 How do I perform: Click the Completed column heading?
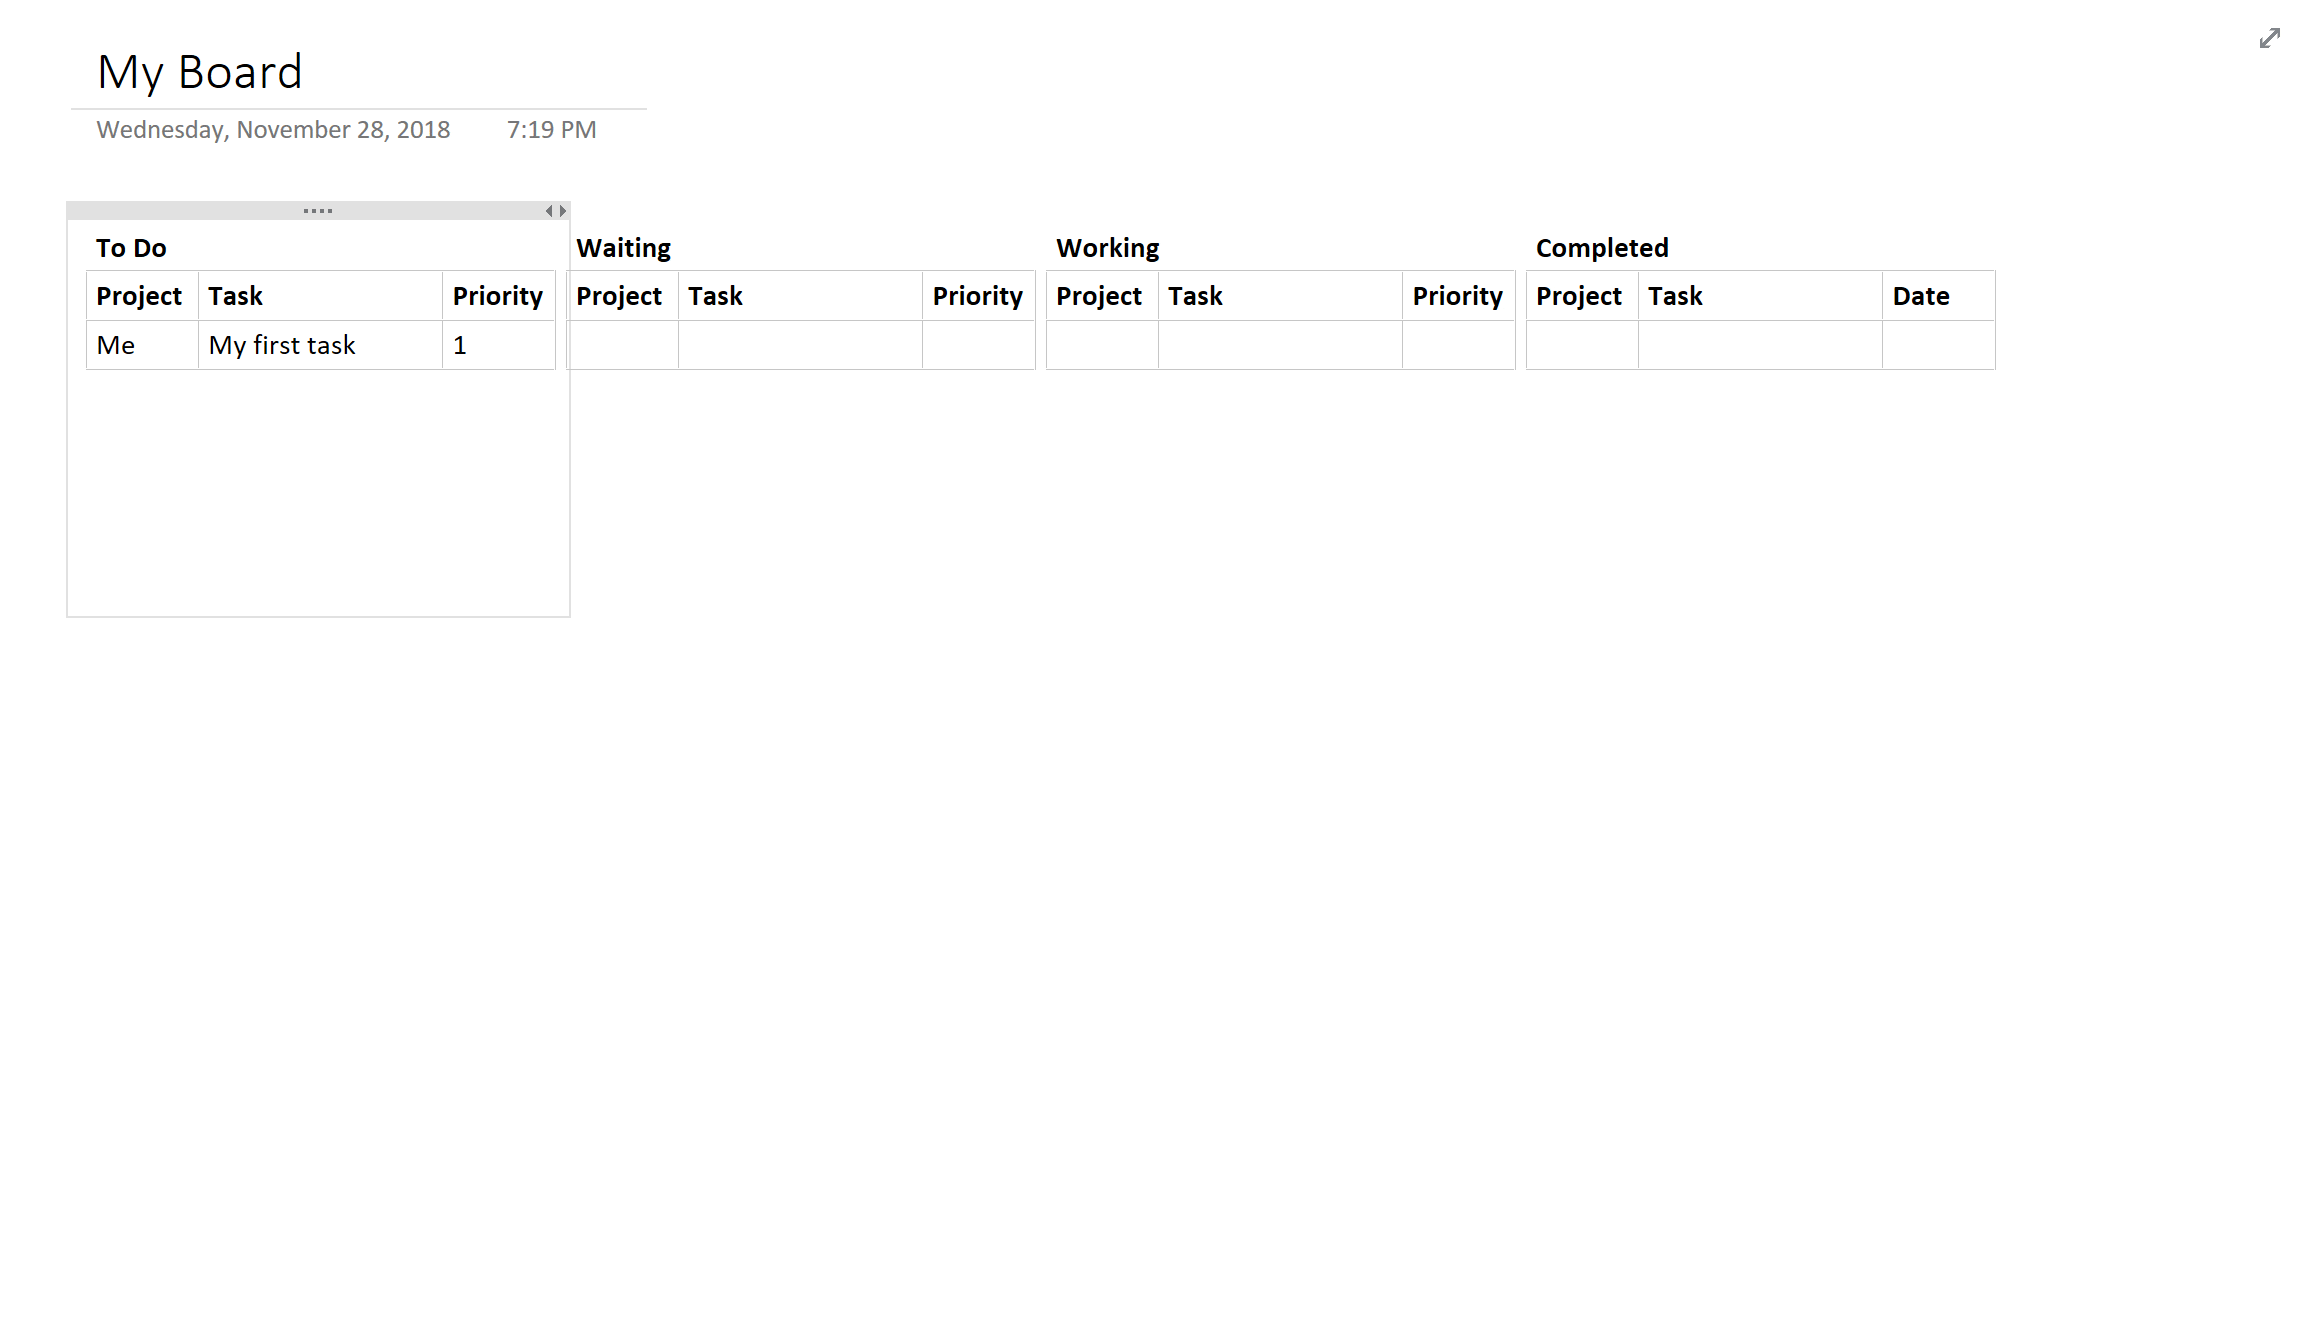[x=1602, y=248]
